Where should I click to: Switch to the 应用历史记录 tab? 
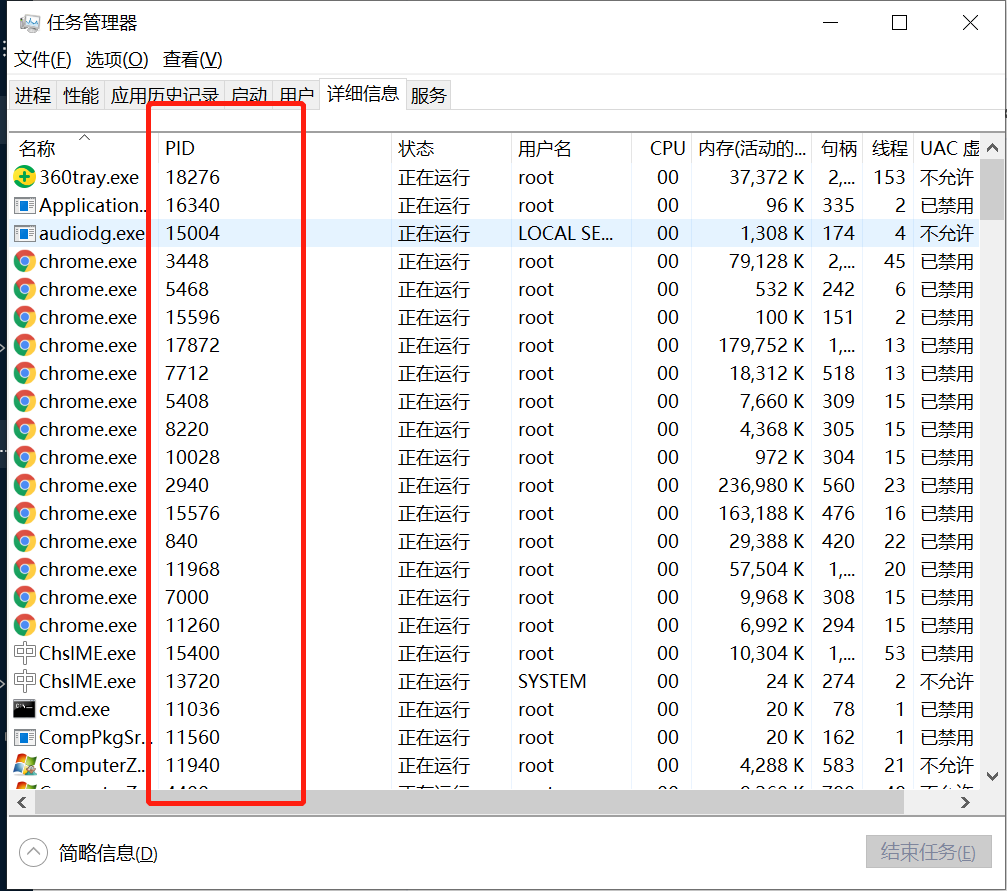coord(164,96)
